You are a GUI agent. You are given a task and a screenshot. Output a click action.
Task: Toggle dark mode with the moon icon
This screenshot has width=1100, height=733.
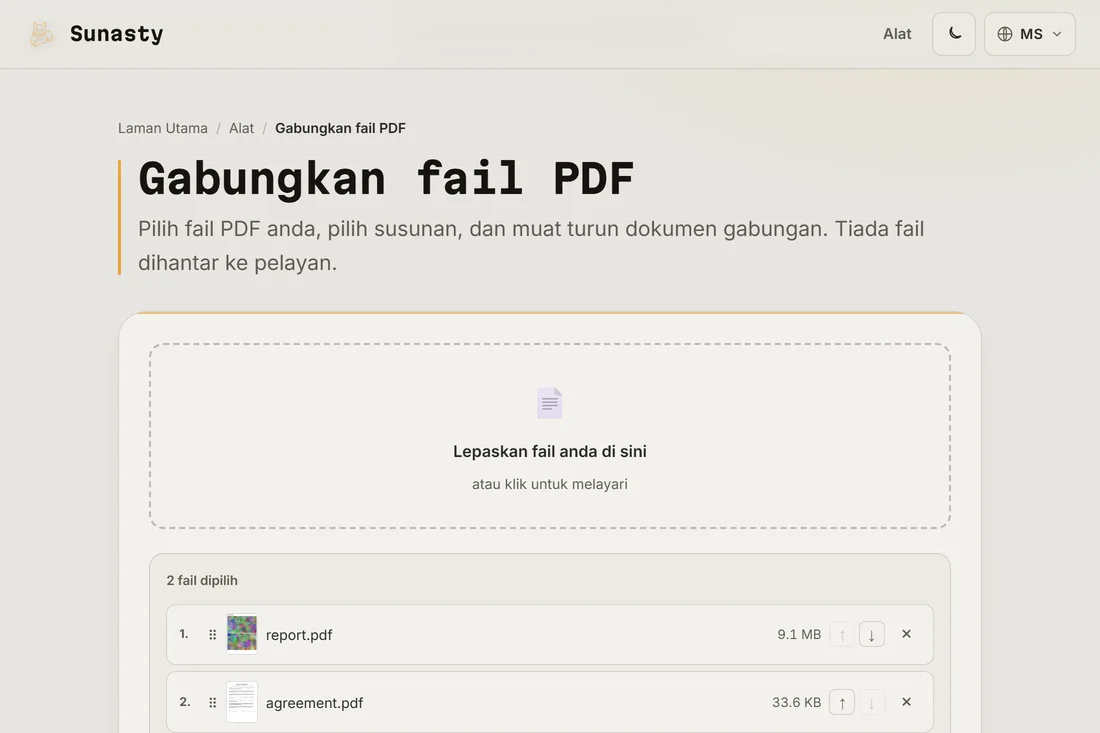953,34
